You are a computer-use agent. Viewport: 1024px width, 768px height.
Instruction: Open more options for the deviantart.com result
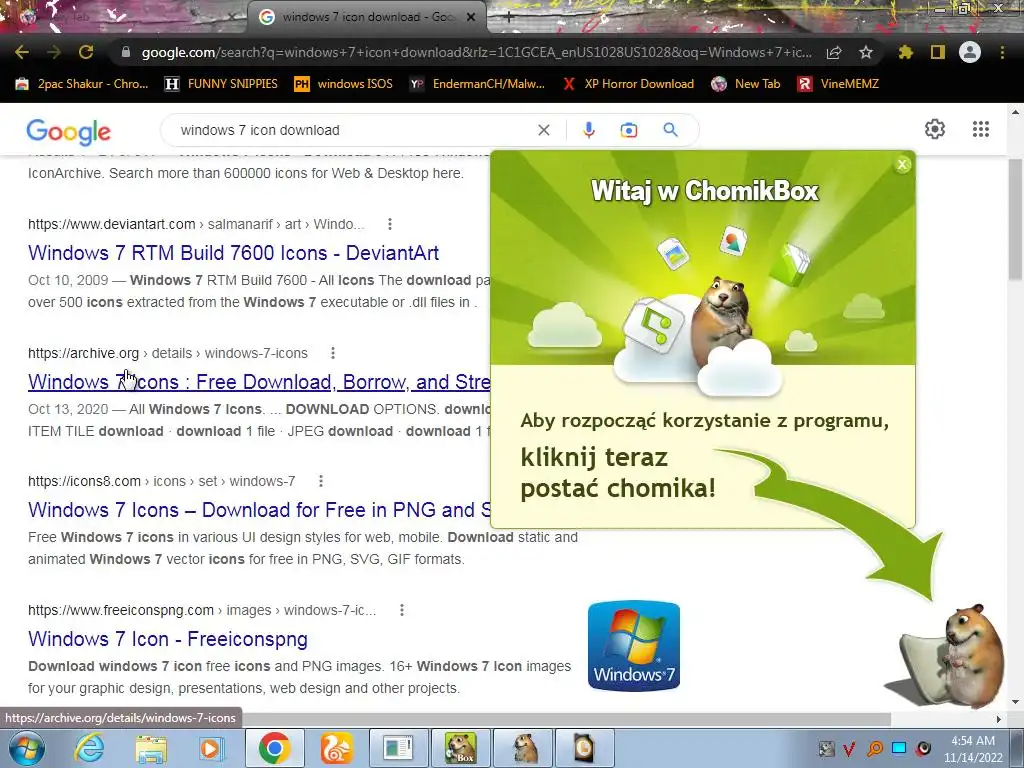pyautogui.click(x=390, y=224)
